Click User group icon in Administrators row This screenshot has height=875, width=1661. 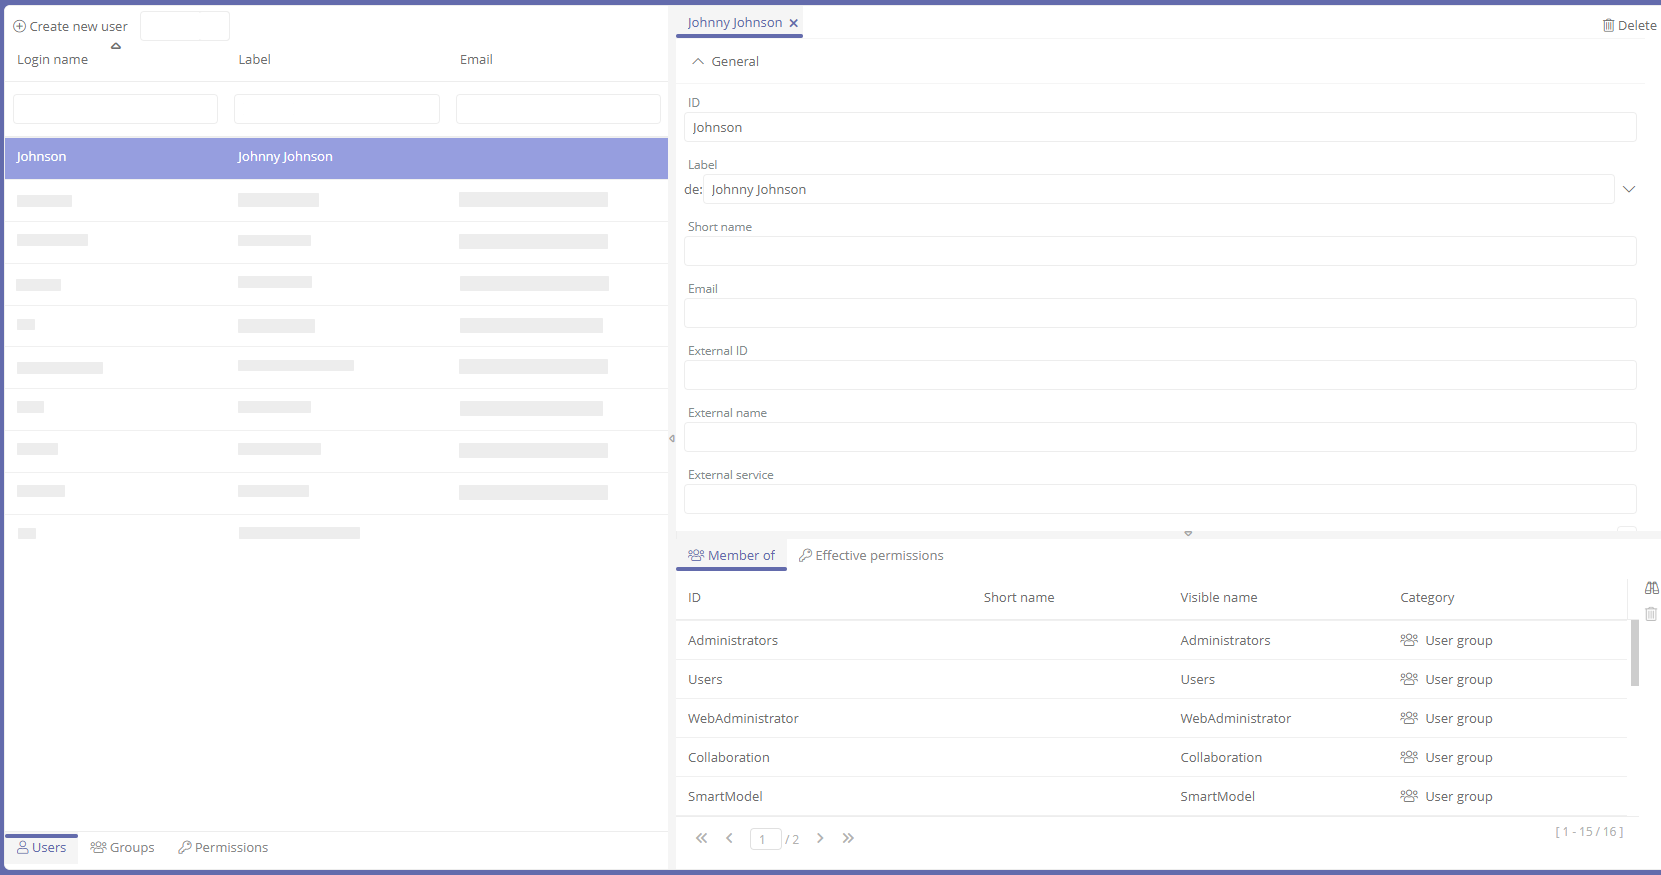tap(1409, 640)
